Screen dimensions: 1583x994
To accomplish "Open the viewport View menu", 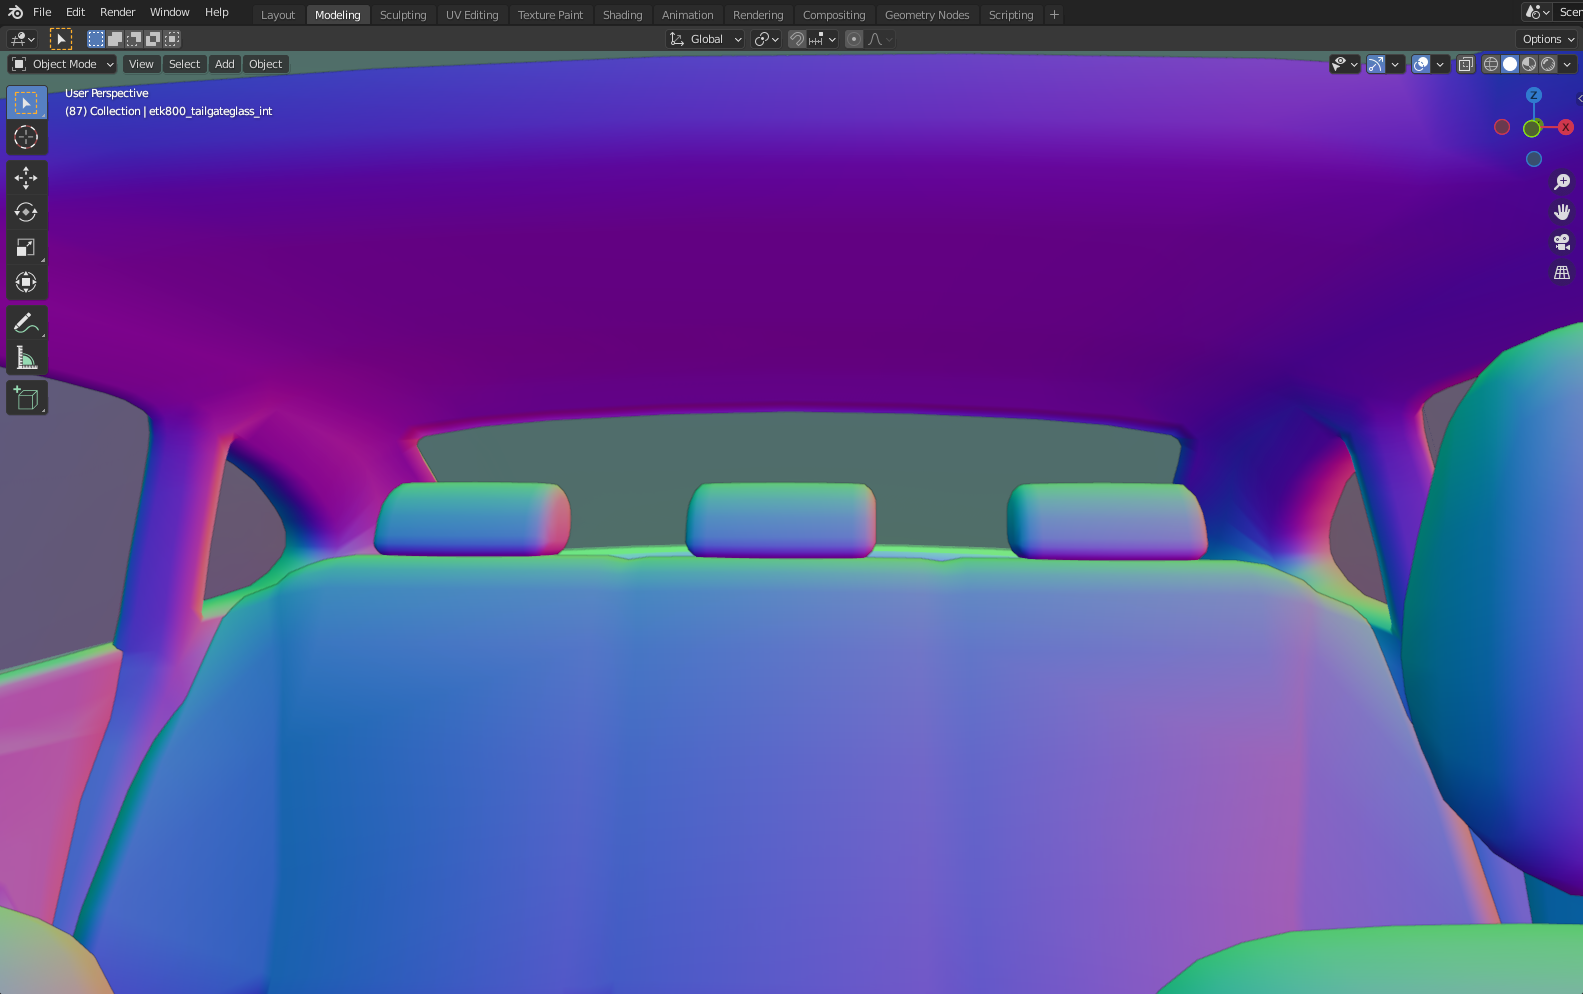I will 141,64.
